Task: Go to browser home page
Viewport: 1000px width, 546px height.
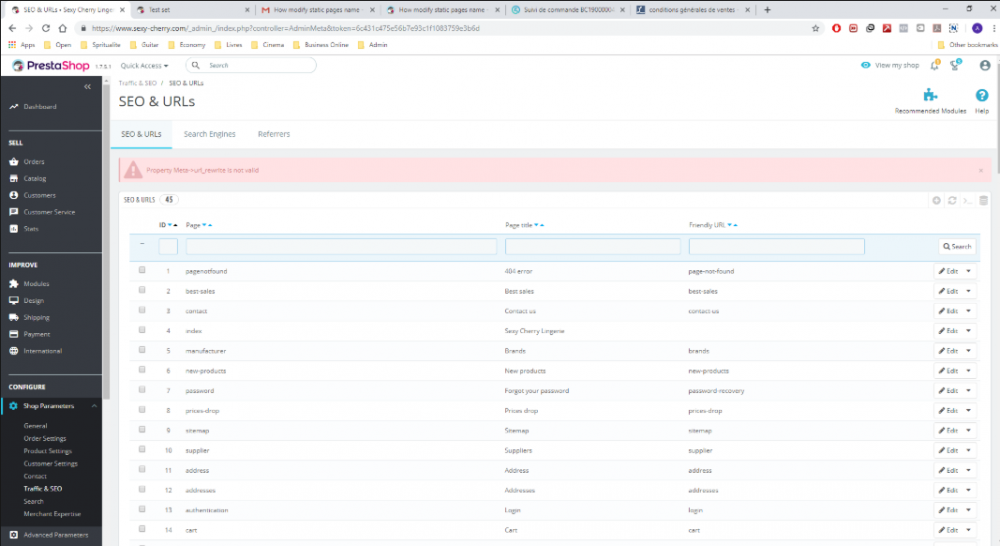Action: tap(62, 28)
